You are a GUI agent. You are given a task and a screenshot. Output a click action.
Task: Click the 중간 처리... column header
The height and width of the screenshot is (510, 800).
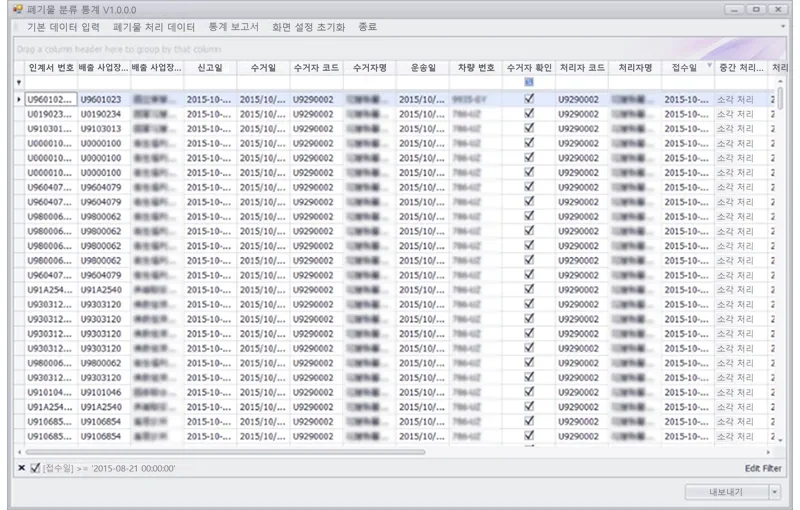pos(741,68)
